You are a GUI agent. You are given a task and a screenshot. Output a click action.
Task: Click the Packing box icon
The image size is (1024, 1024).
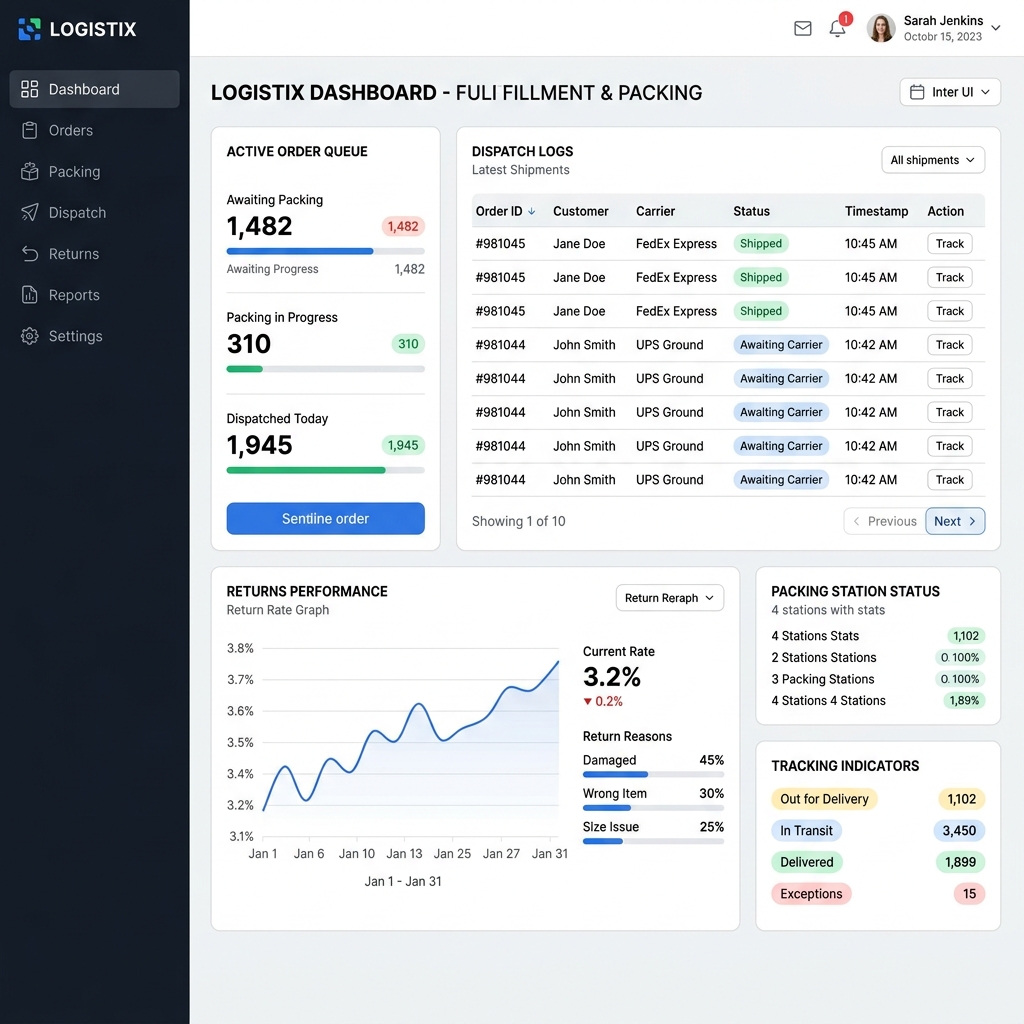(29, 171)
